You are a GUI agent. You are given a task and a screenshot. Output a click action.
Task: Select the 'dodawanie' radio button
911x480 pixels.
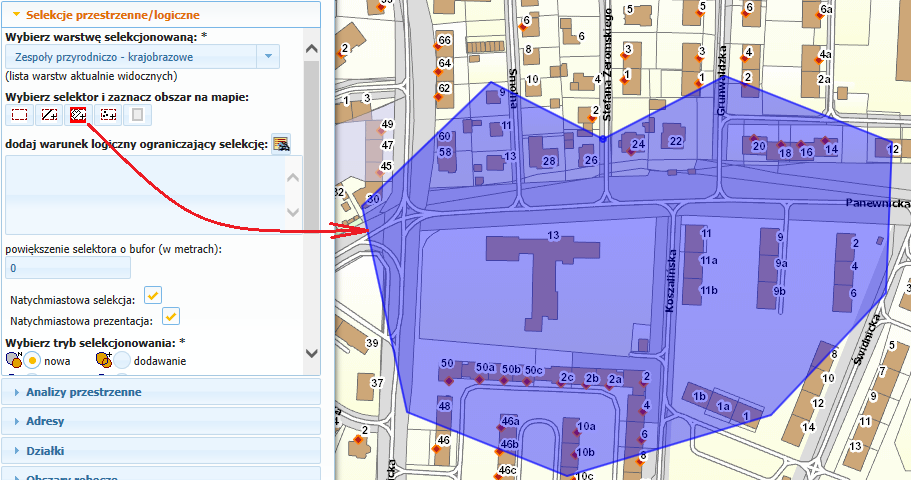121,360
